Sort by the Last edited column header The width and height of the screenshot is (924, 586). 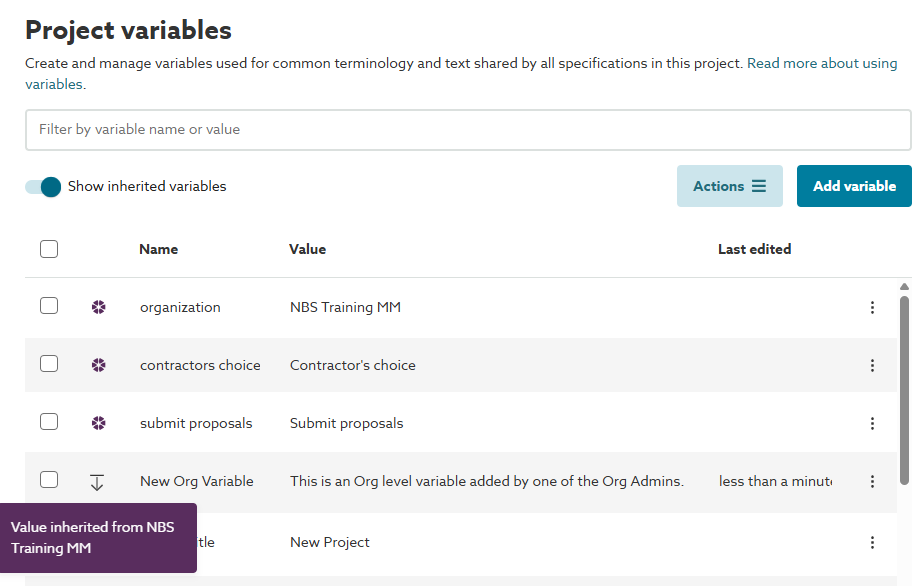754,249
